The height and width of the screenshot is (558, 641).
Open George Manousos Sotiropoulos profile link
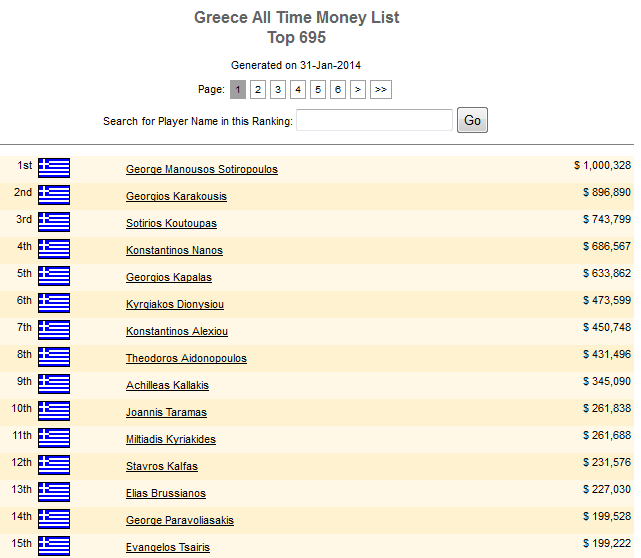pos(202,169)
